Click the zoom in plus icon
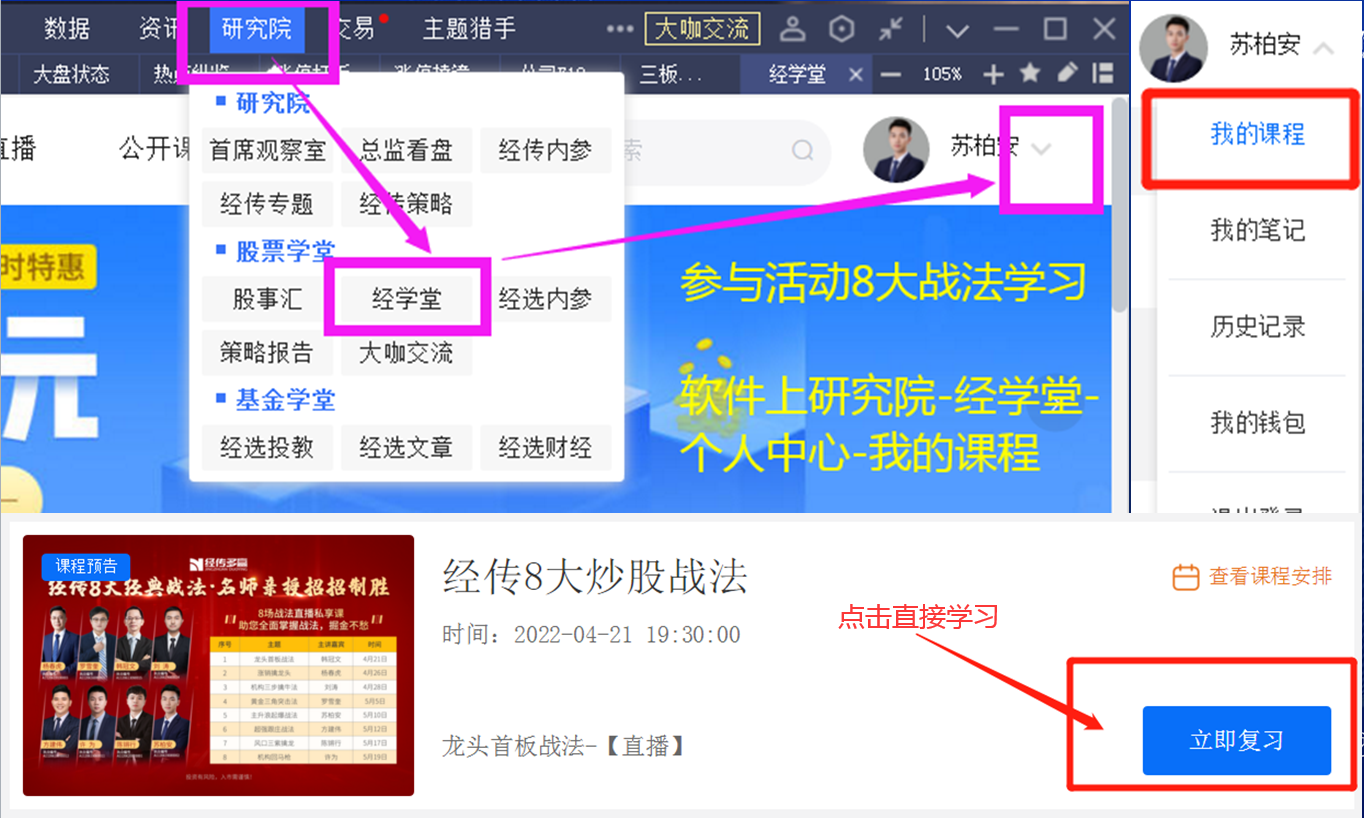 (x=993, y=74)
